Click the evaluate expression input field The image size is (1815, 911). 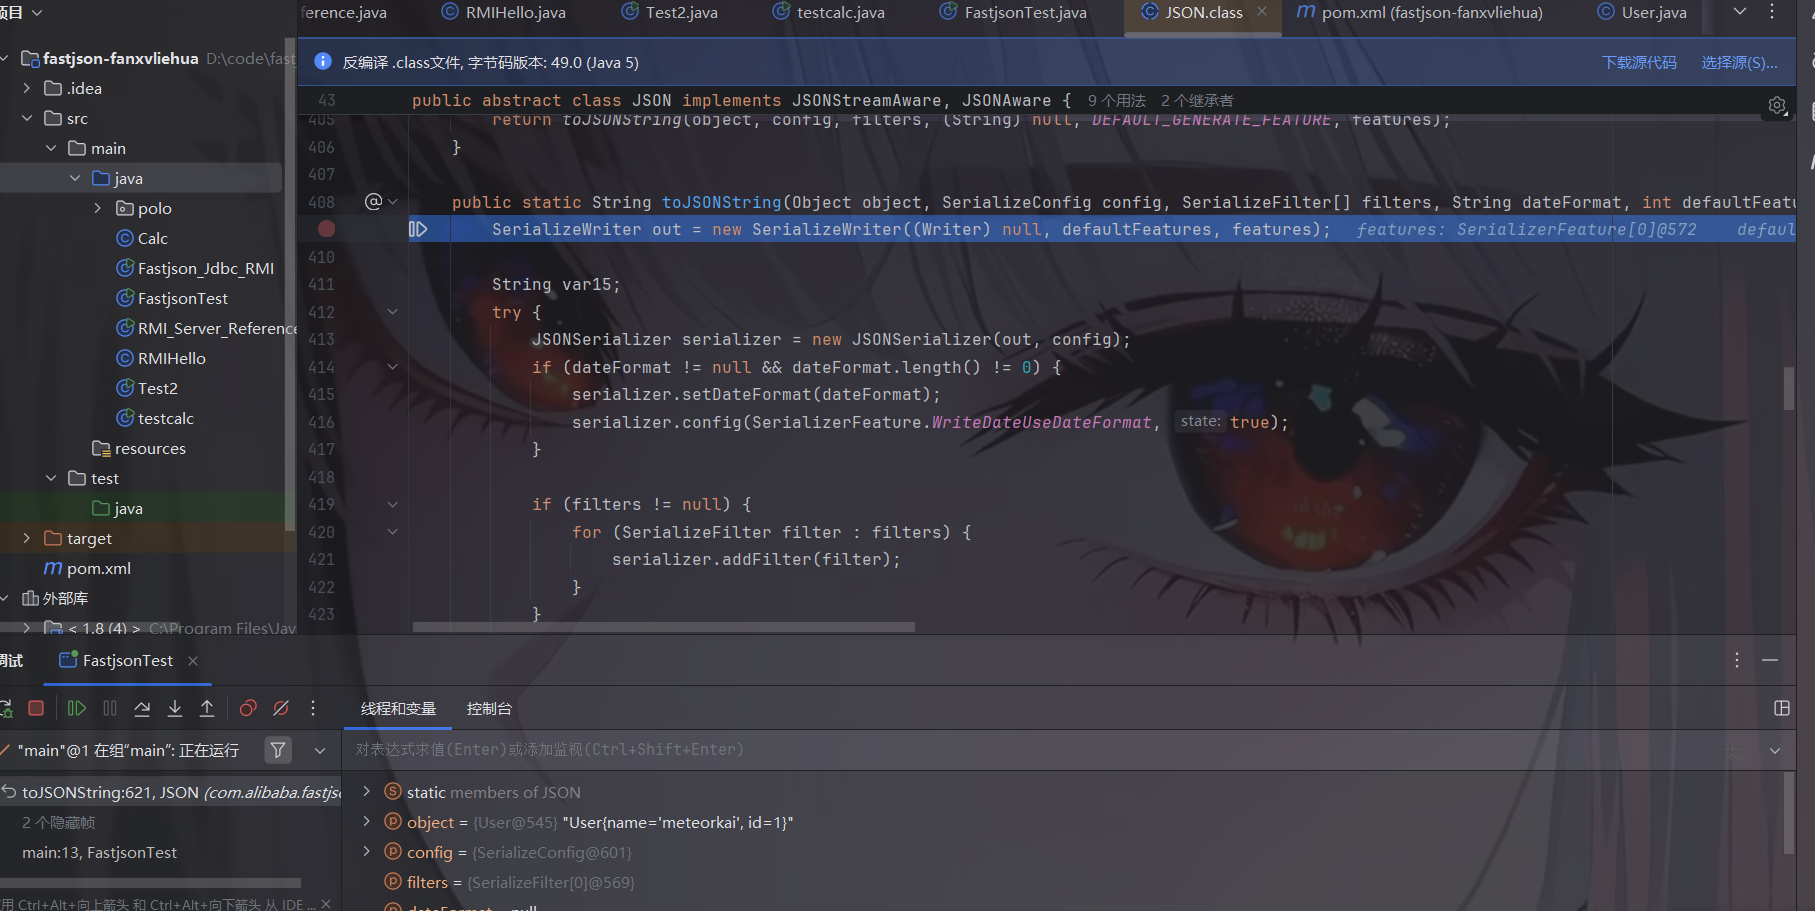[x=1000, y=750]
